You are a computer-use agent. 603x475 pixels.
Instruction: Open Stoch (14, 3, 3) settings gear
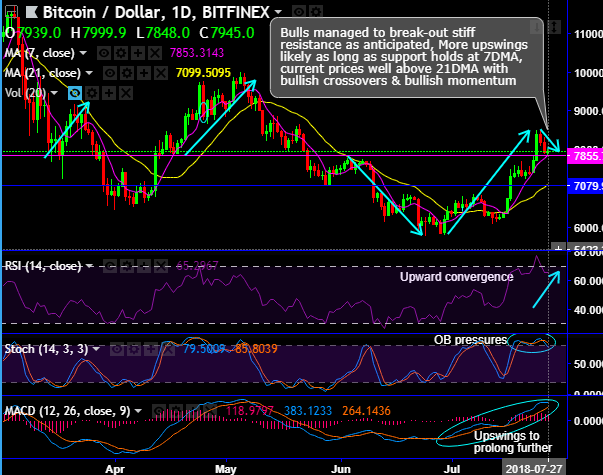tap(134, 349)
